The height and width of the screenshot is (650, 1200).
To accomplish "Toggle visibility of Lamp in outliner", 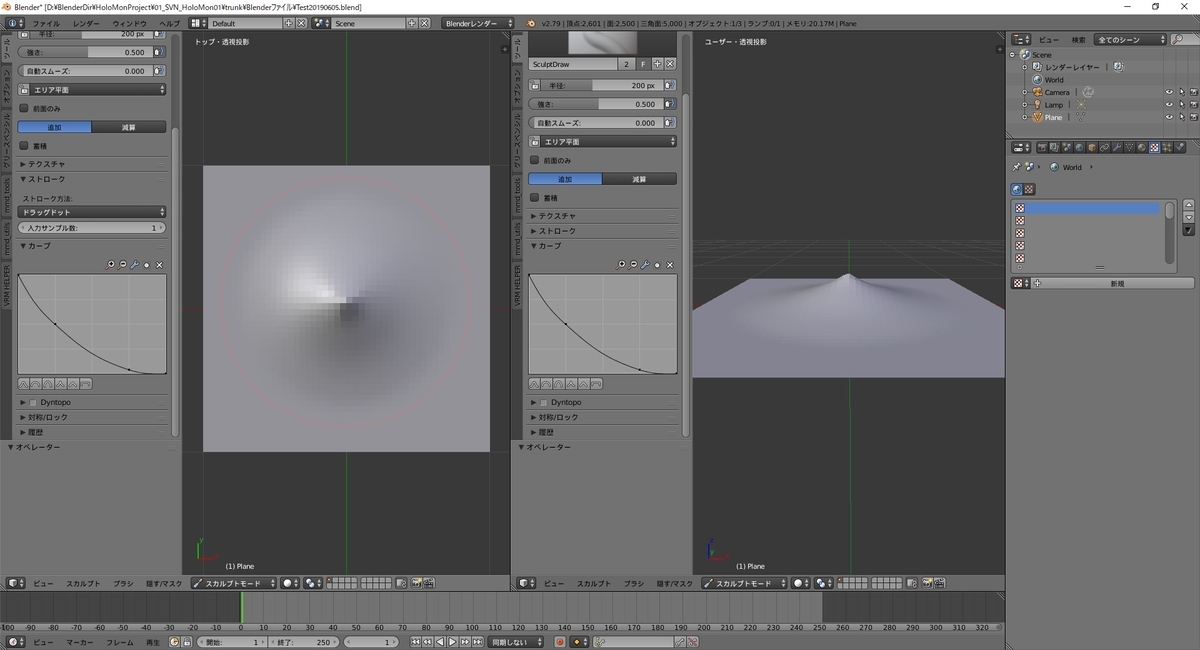I will click(1168, 104).
